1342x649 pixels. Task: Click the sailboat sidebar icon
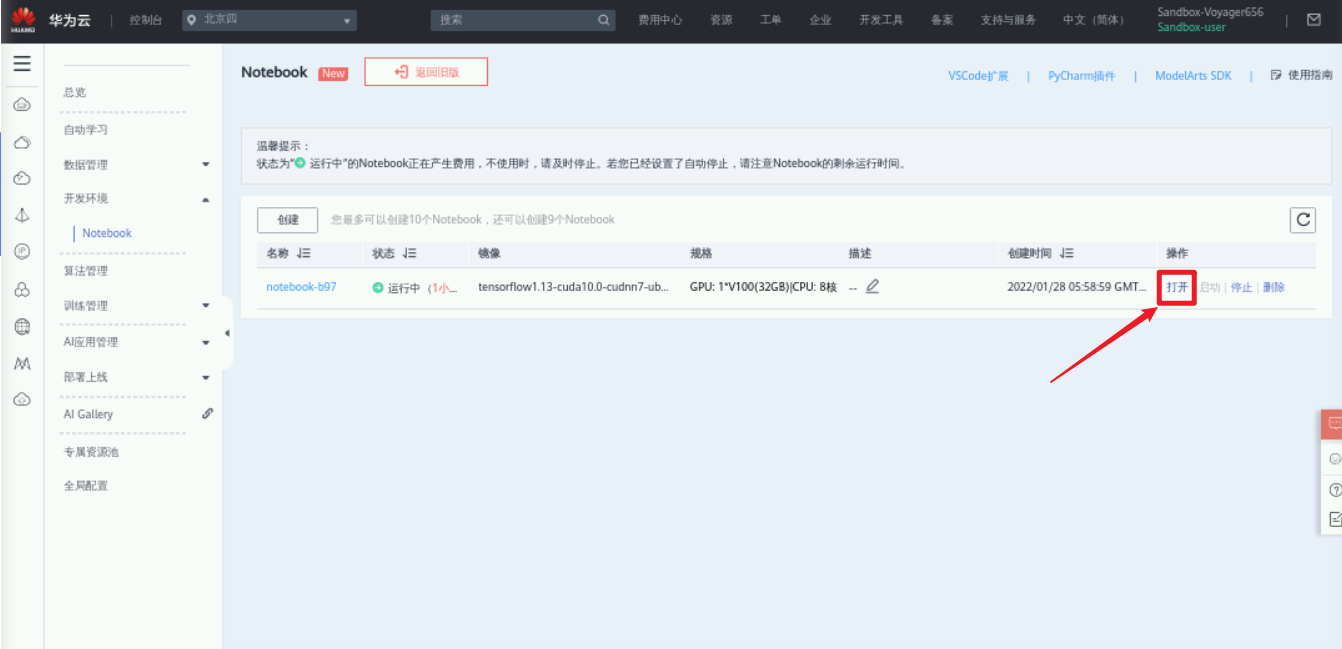click(22, 215)
